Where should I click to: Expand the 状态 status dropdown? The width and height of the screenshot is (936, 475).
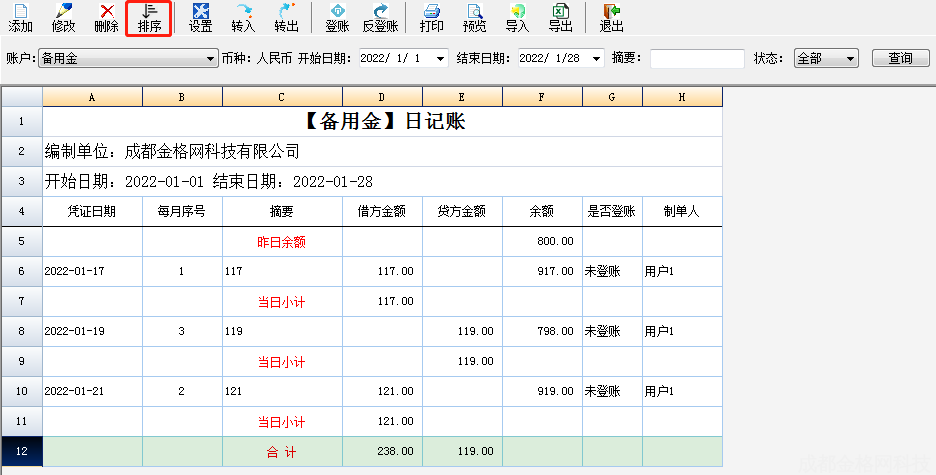coord(851,59)
